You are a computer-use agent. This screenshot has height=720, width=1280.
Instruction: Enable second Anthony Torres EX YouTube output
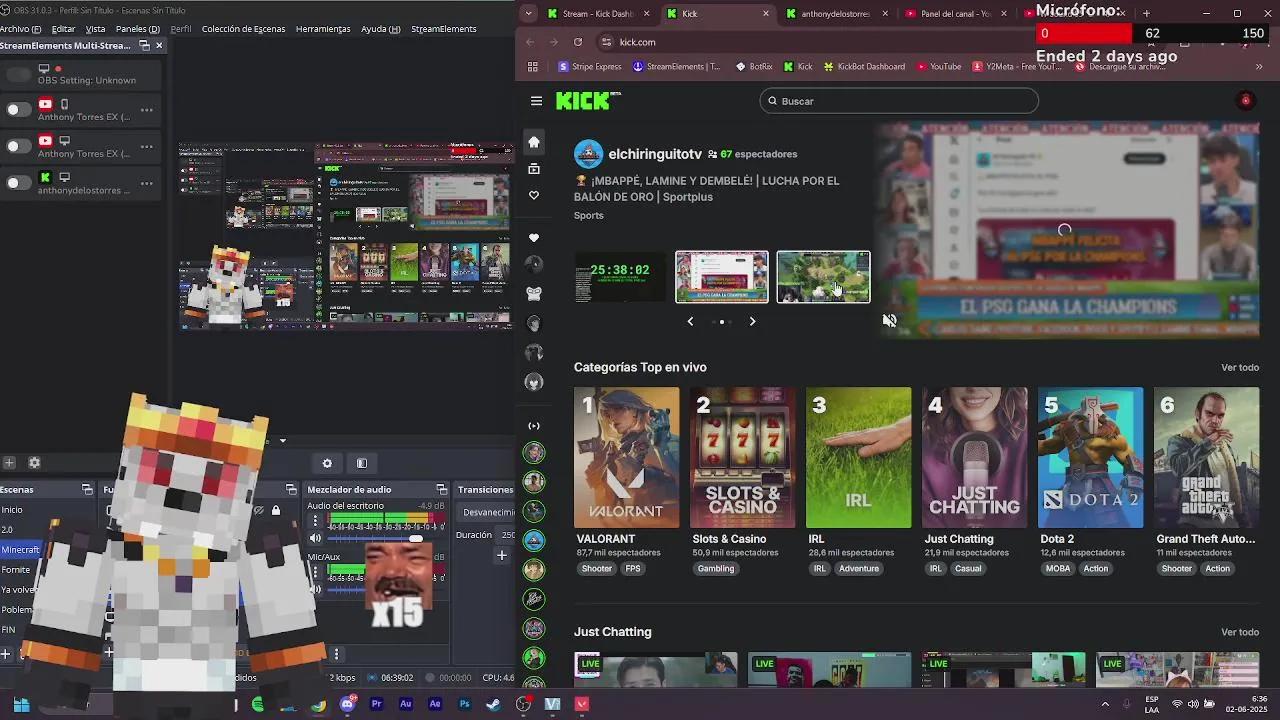click(x=18, y=146)
